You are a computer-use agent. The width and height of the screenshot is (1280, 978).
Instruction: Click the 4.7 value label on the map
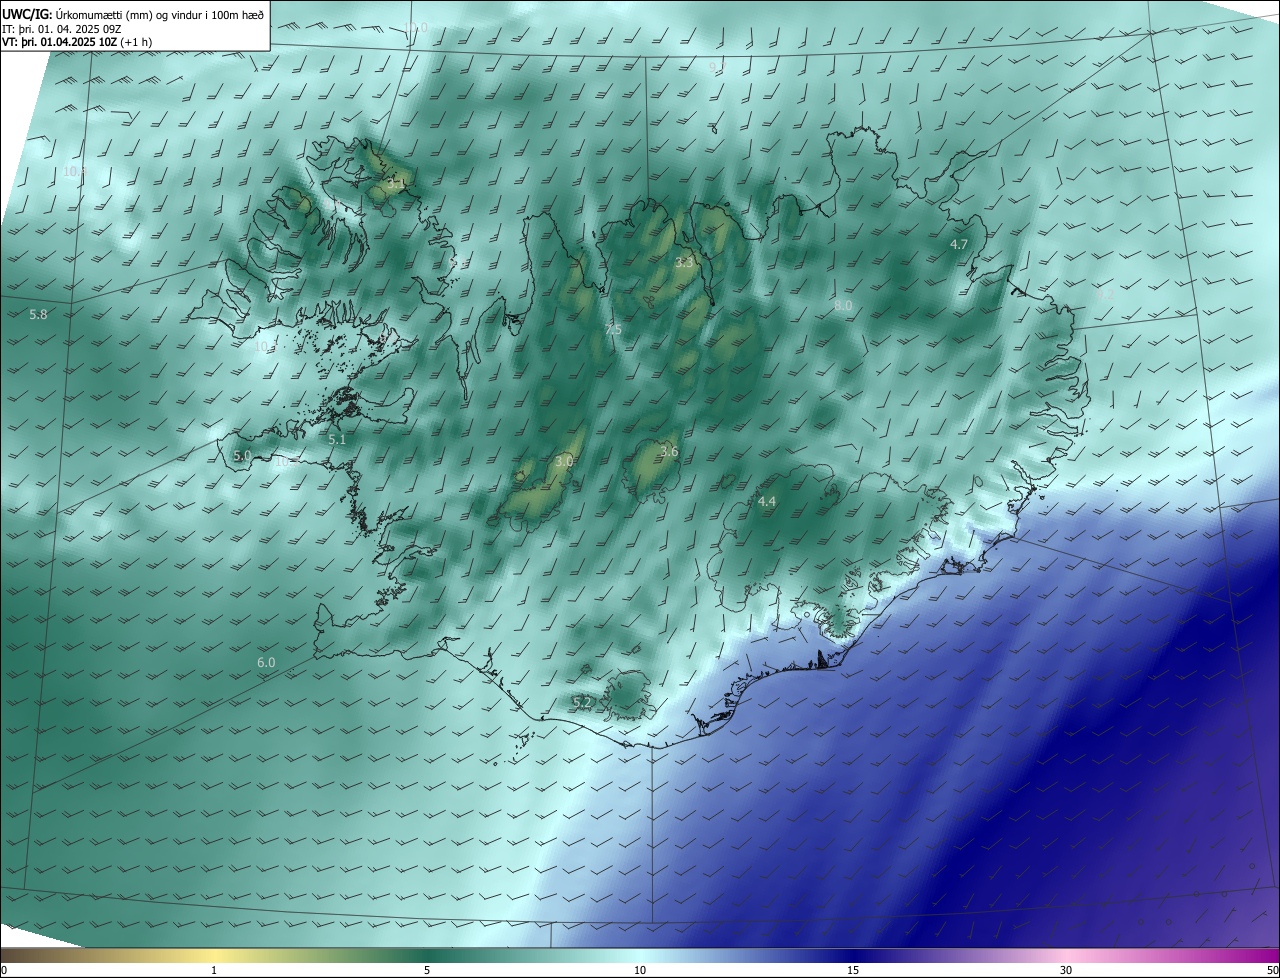point(959,245)
